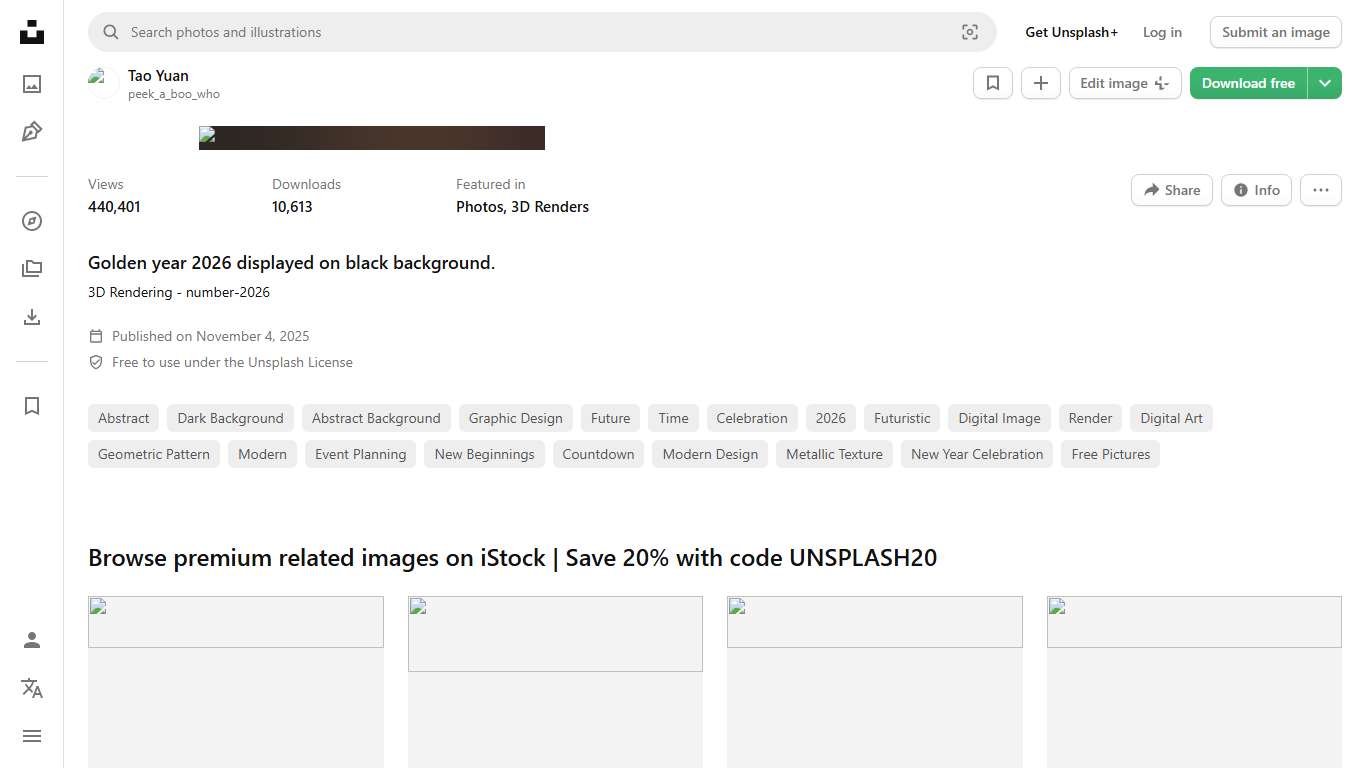Click the visual search camera icon

click(x=969, y=32)
